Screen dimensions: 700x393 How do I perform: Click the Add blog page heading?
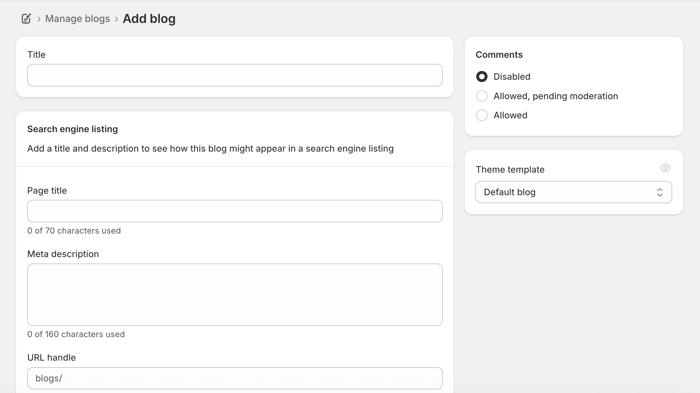[x=149, y=19]
